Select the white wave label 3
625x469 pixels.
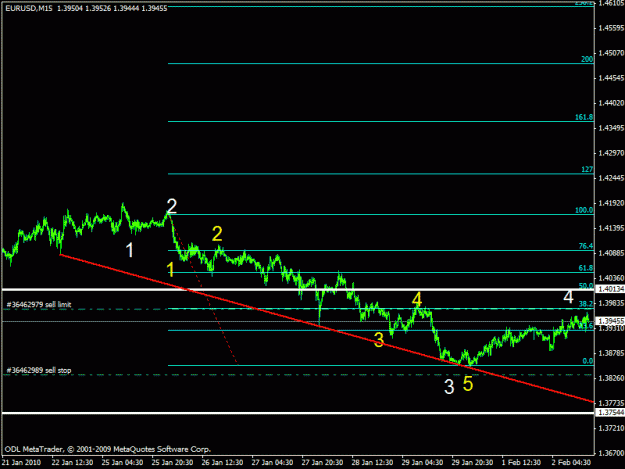(449, 387)
